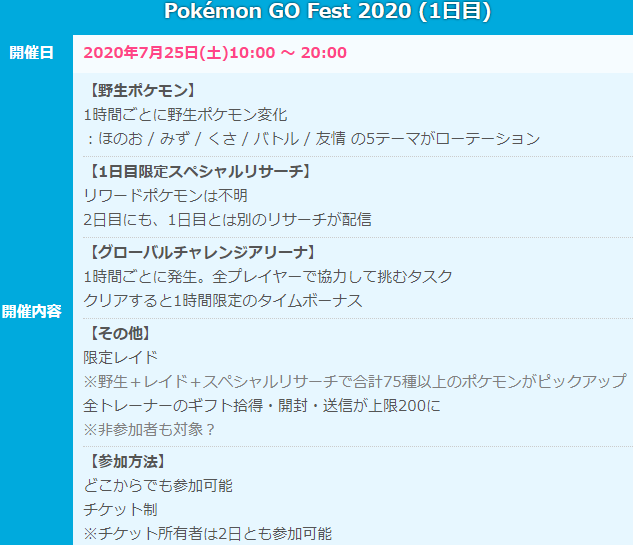This screenshot has width=633, height=545.
Task: Select the 開催日 row label
Action: click(x=31, y=53)
